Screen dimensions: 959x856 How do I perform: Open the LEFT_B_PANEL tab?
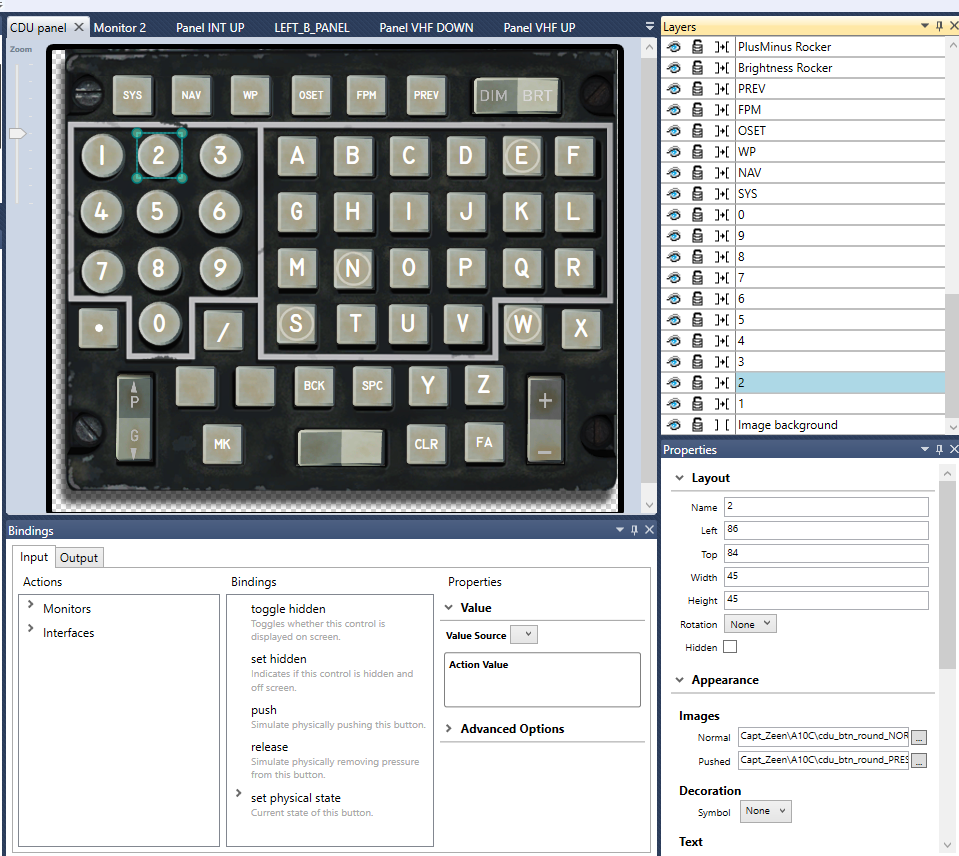[x=312, y=28]
